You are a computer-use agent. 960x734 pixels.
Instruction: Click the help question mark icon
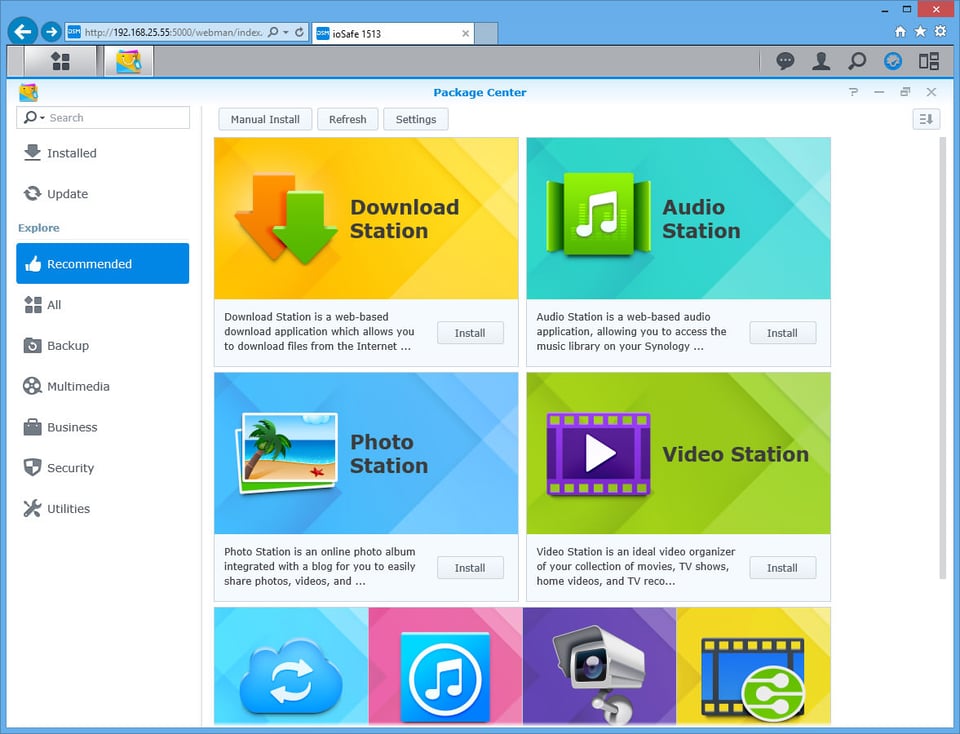click(853, 92)
